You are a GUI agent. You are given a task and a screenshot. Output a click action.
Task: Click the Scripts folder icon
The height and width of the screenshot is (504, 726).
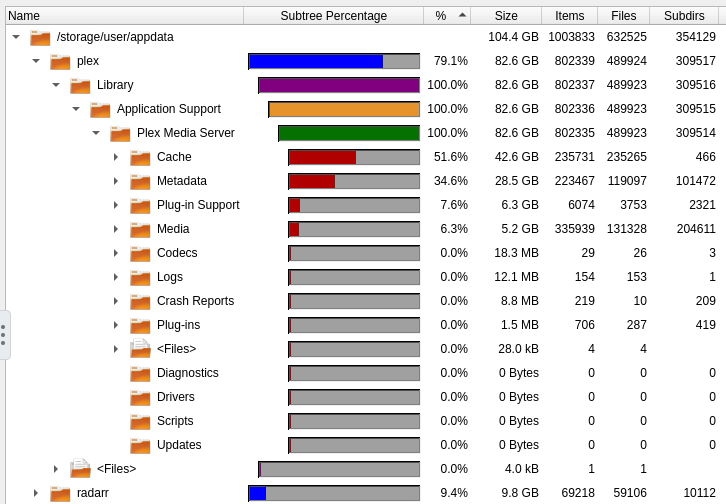[140, 423]
